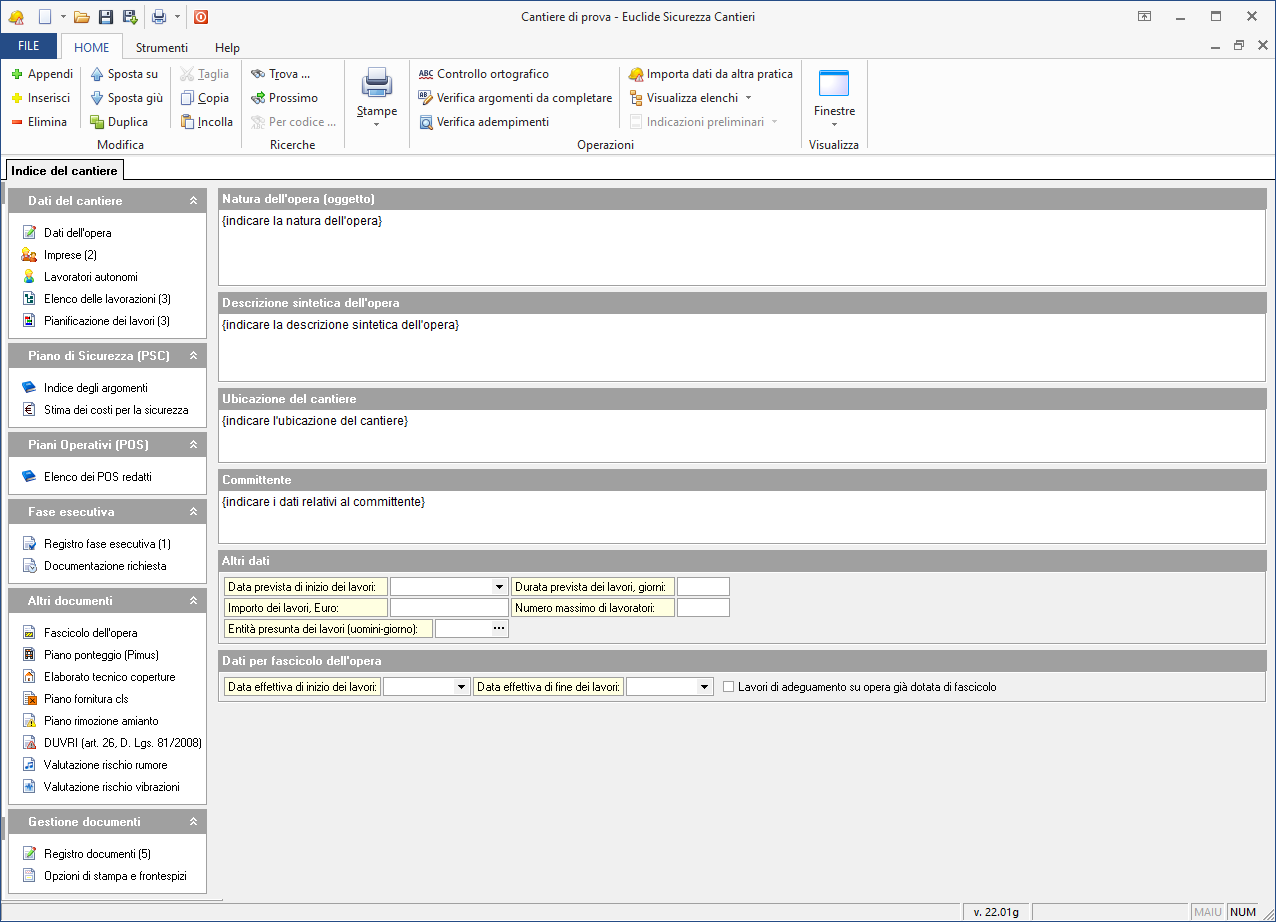1276x922 pixels.
Task: Open the Finestre window icon
Action: (833, 83)
